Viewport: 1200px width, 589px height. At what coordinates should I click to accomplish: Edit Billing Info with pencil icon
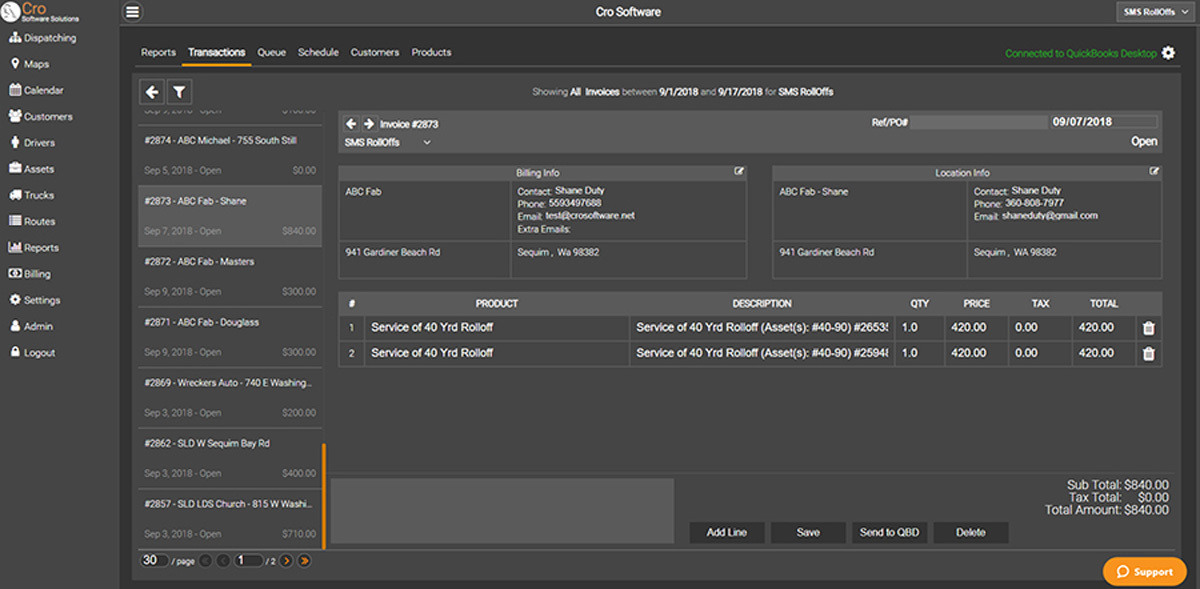tap(739, 172)
